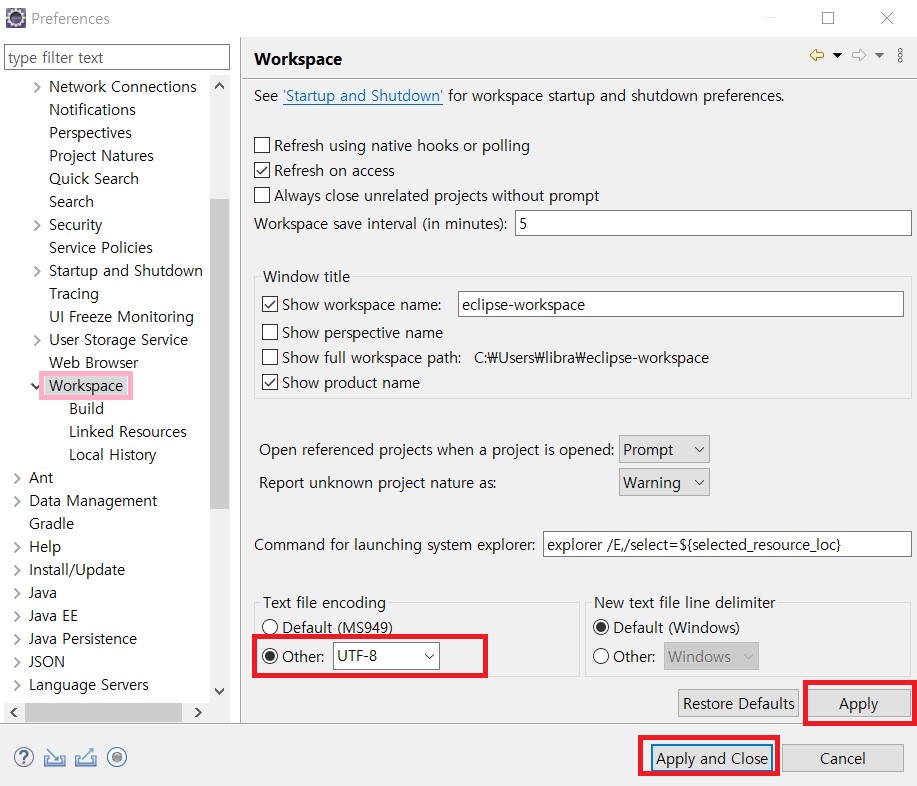
Task: Expand the User Storage Service node
Action: click(37, 340)
